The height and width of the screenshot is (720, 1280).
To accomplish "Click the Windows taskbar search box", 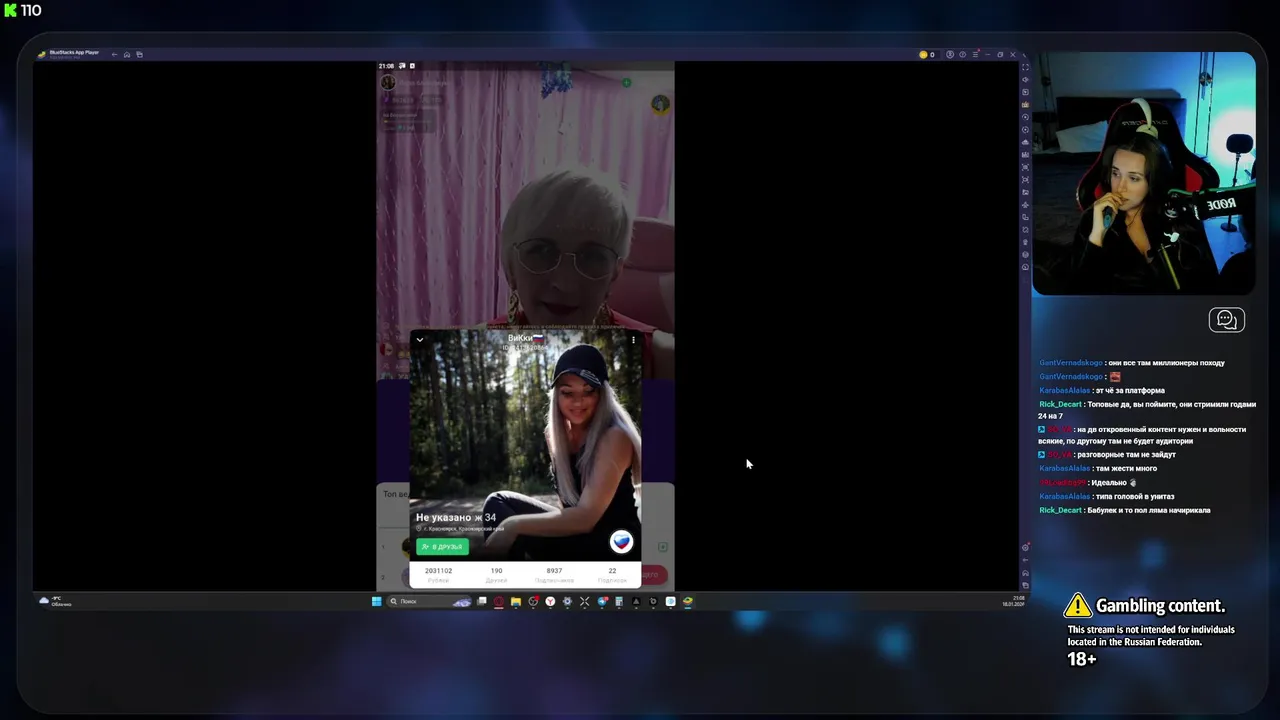I will tap(429, 601).
